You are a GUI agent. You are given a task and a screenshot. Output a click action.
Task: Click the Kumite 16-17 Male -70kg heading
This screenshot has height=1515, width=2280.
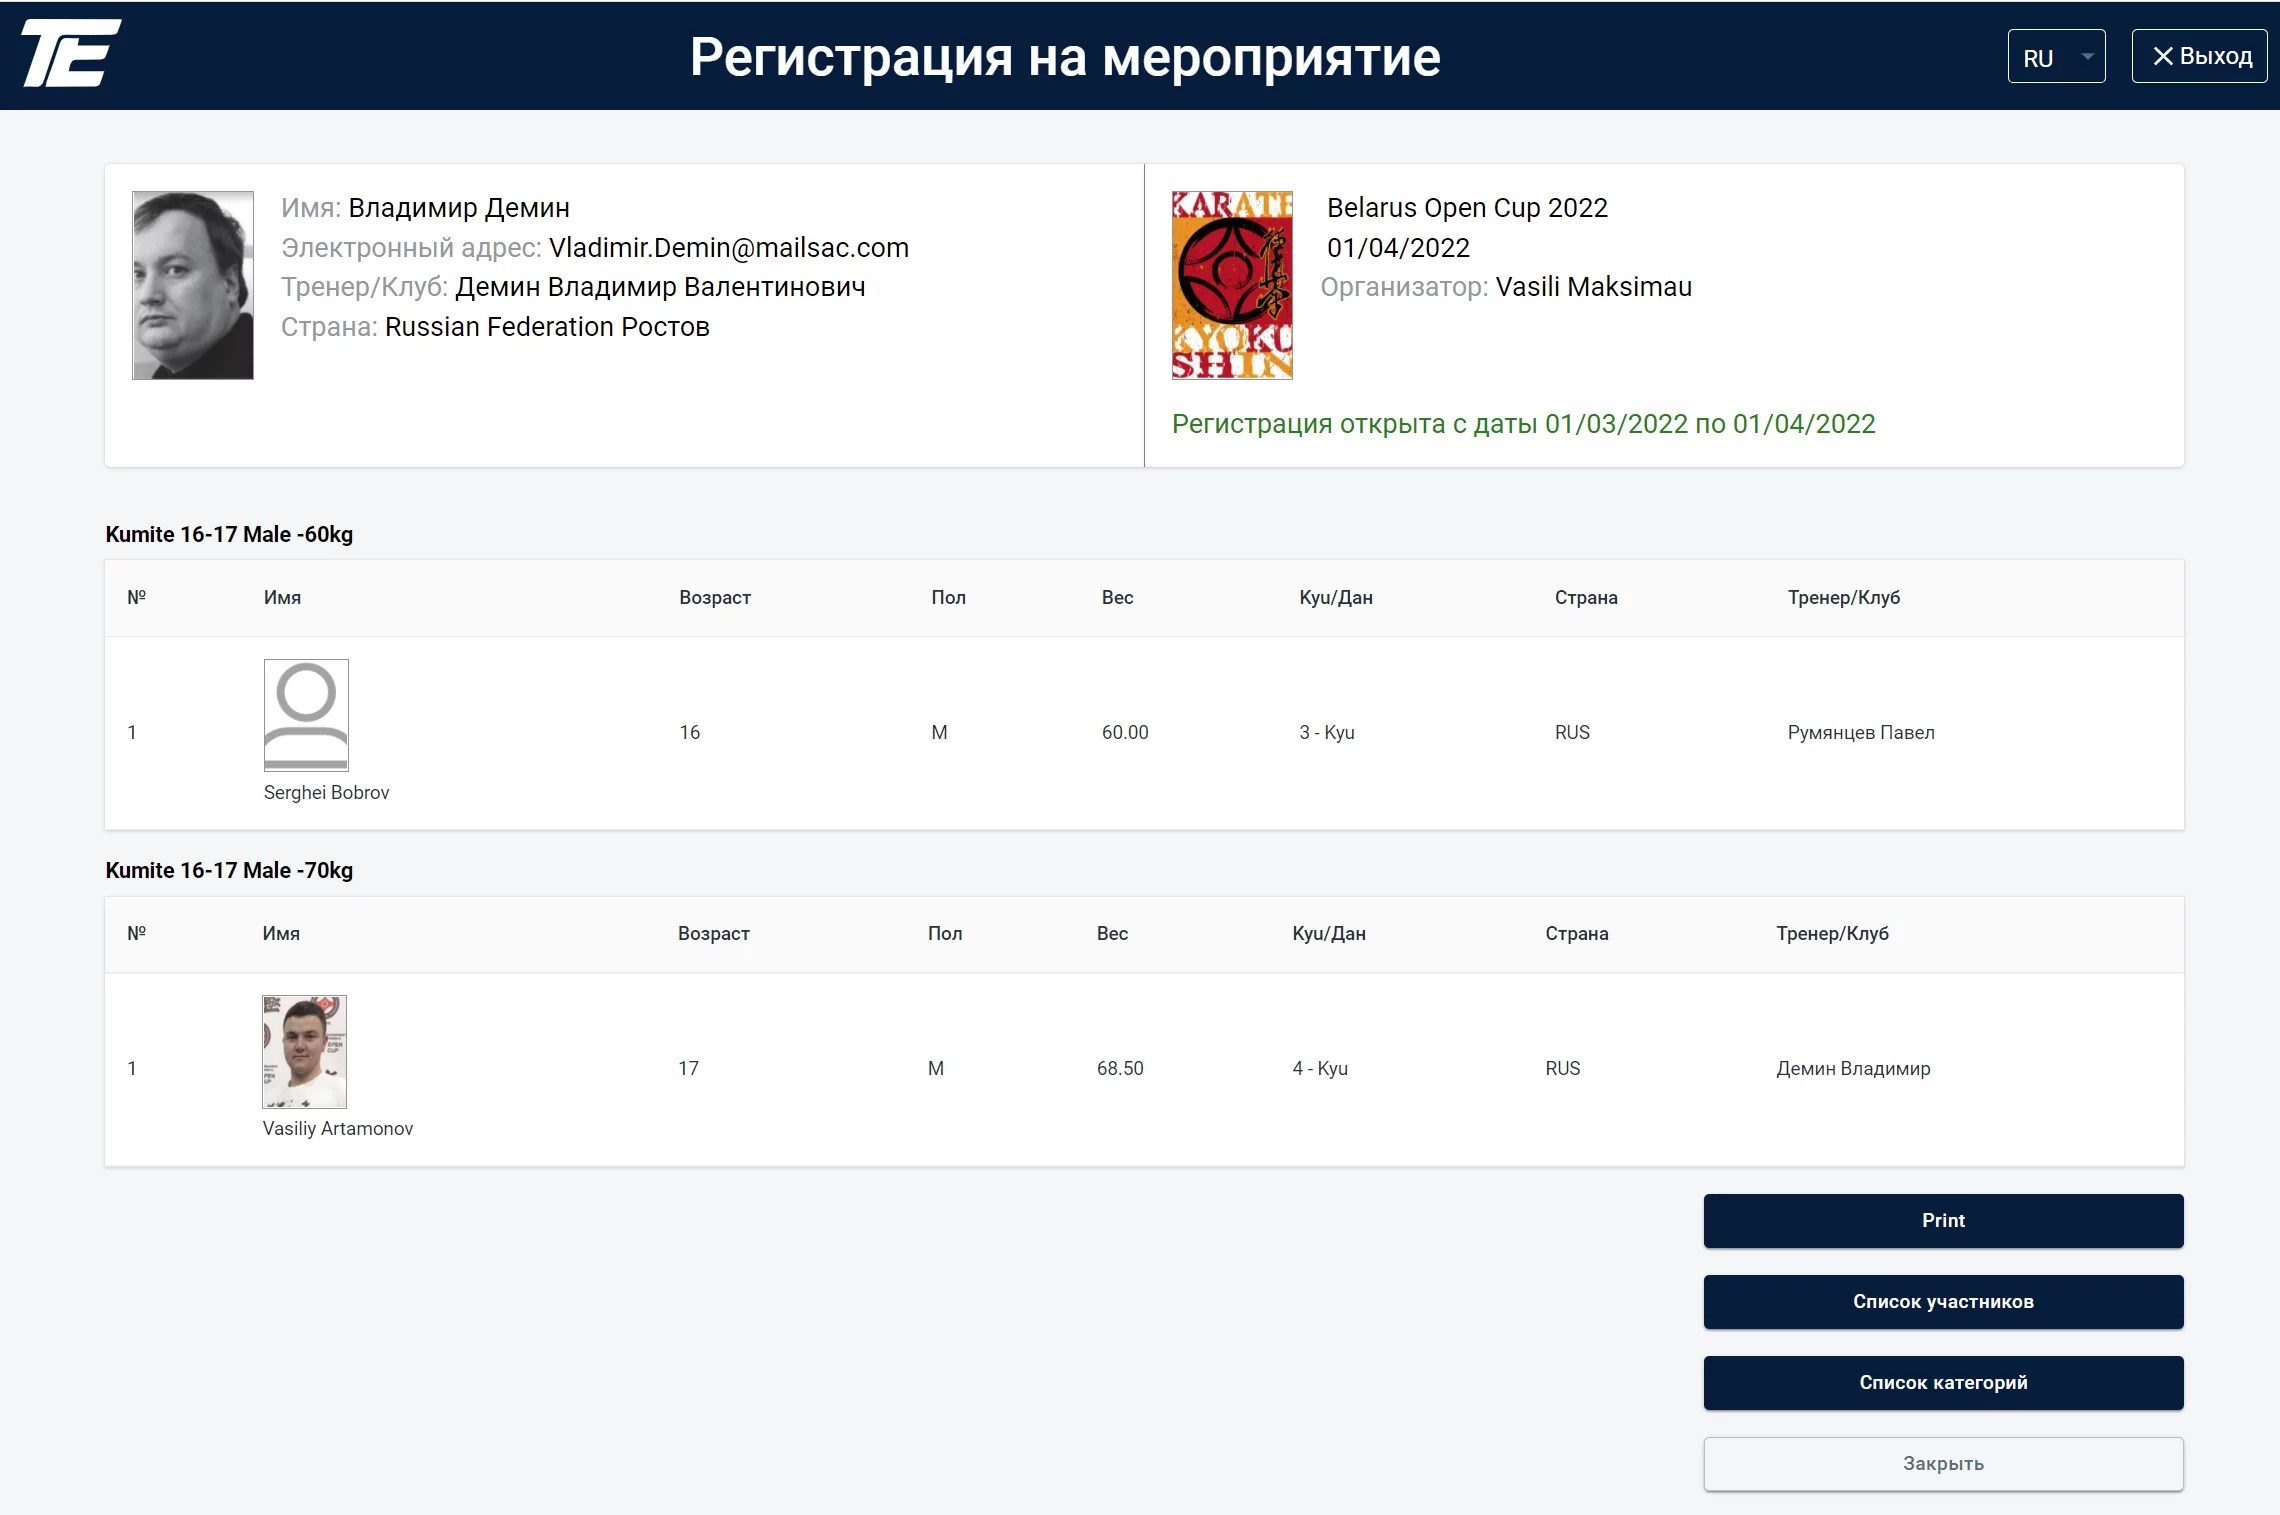(x=229, y=870)
